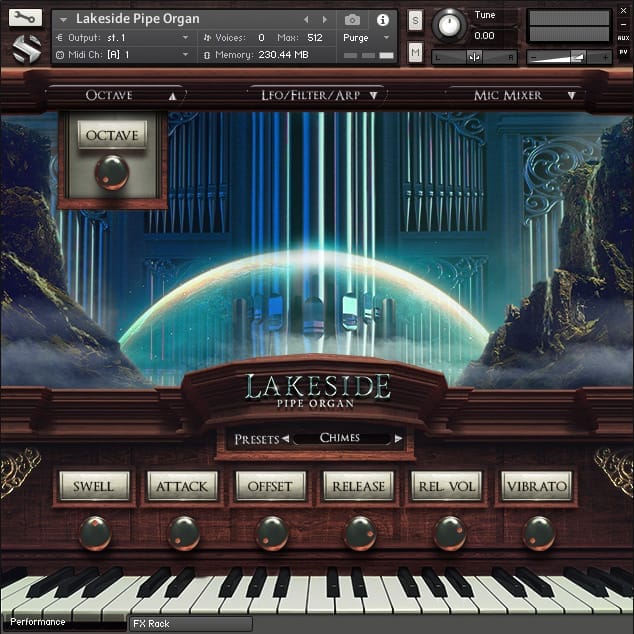
Task: Go to previous instrument with left arrow
Action: tap(306, 19)
